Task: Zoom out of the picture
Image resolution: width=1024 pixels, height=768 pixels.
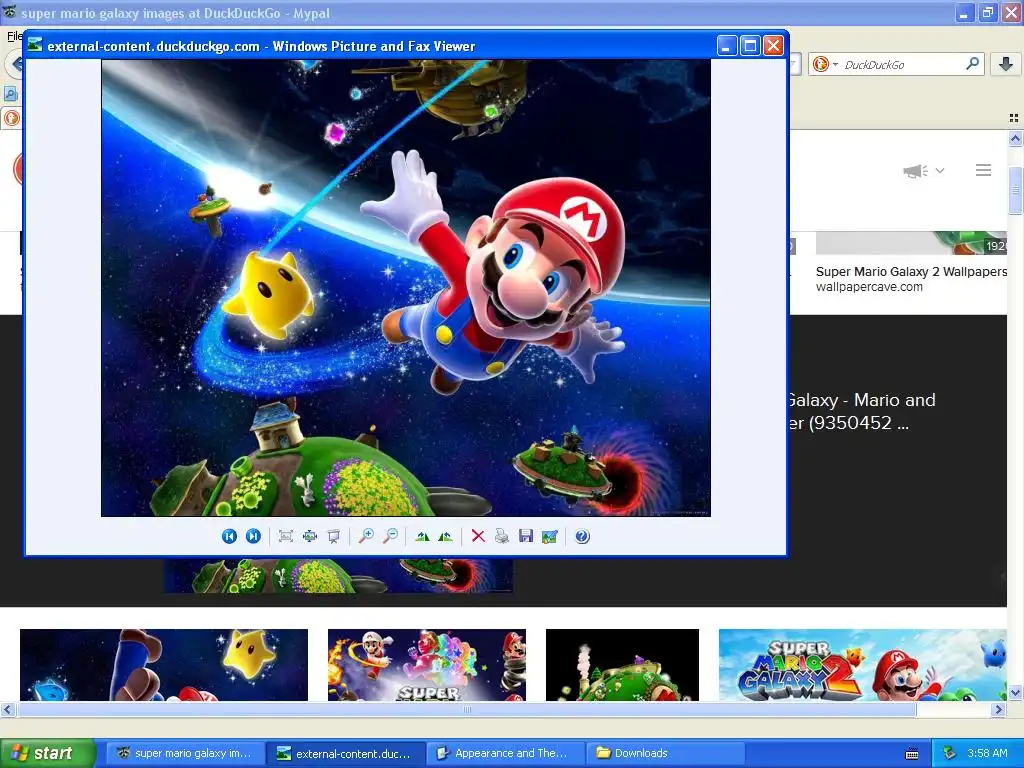Action: (391, 536)
